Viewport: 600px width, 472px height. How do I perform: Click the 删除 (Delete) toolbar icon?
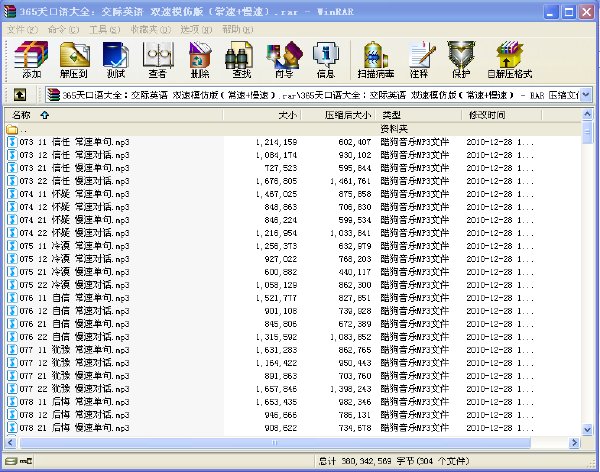[200, 59]
